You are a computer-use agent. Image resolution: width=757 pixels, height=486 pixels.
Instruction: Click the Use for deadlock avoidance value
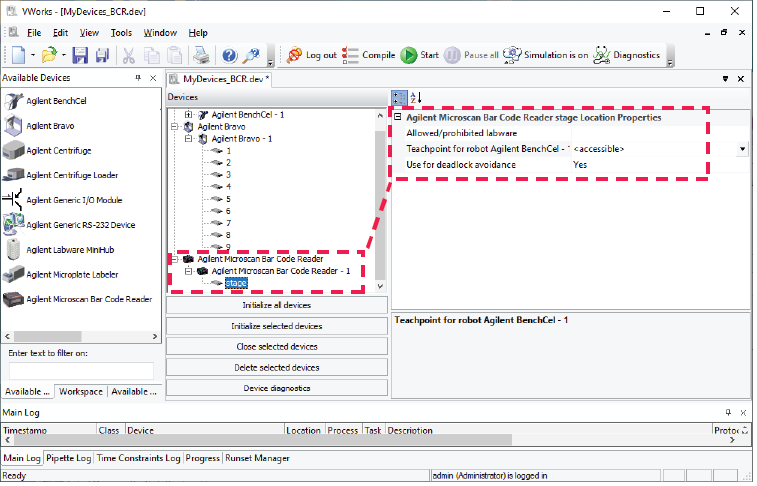[659, 165]
